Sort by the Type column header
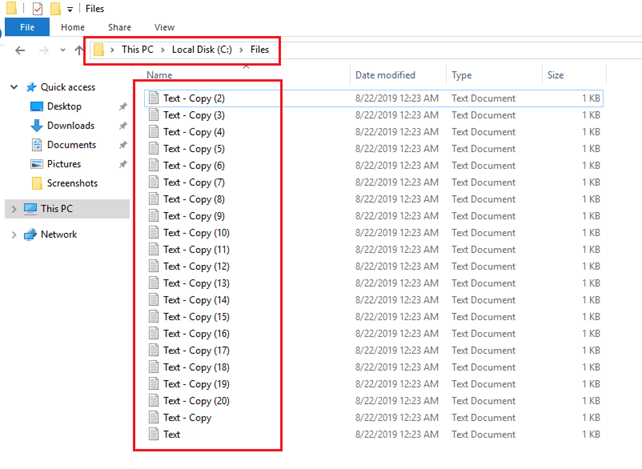This screenshot has width=642, height=469. [x=461, y=75]
